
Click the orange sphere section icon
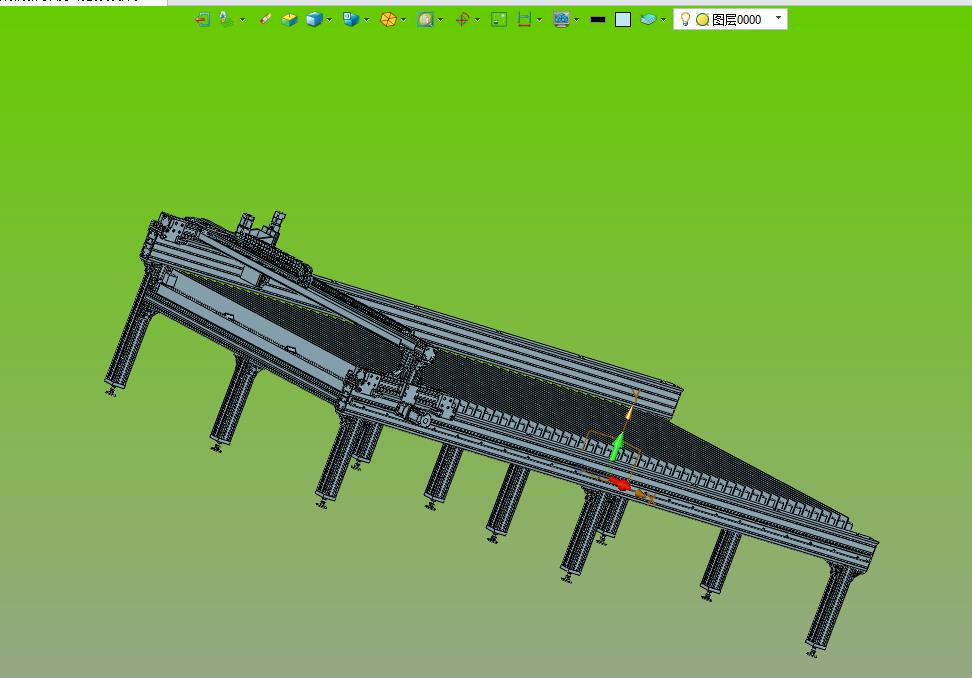pos(388,20)
